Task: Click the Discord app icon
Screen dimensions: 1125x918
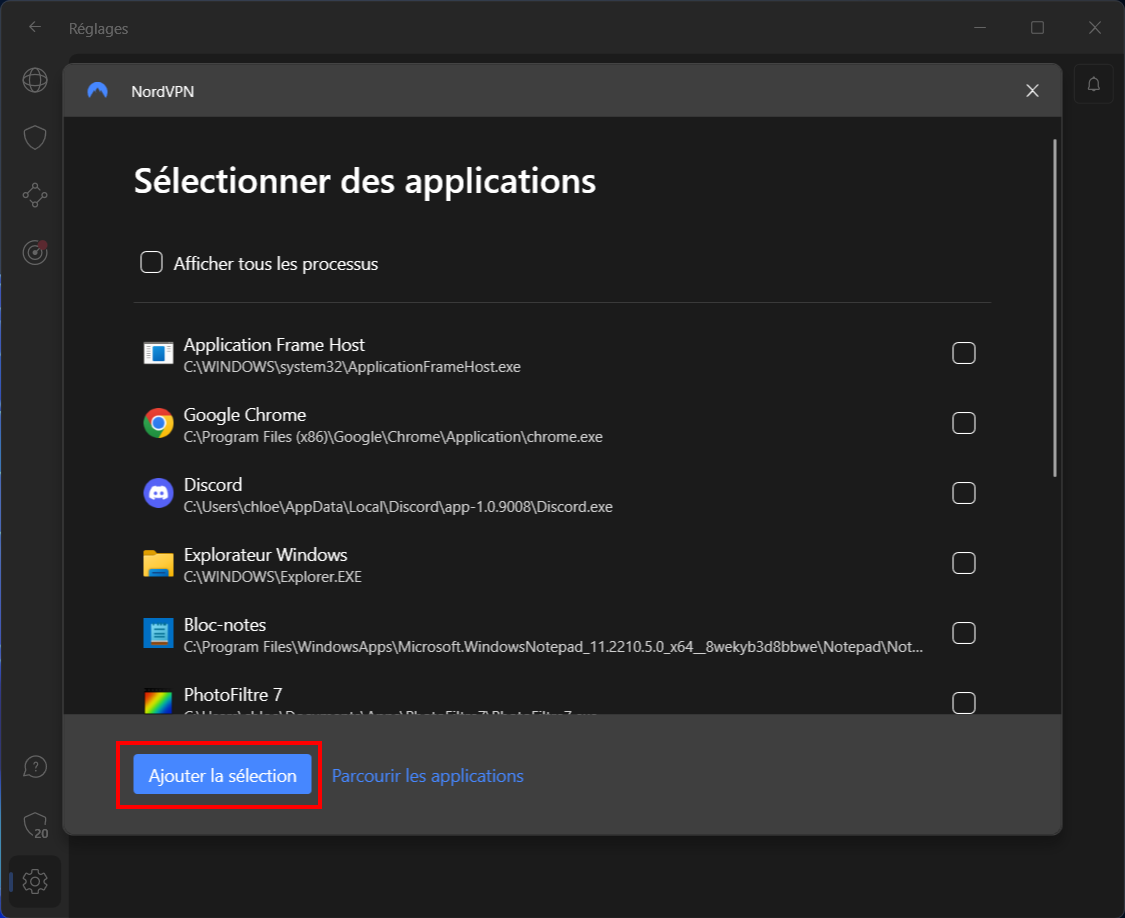Action: point(158,493)
